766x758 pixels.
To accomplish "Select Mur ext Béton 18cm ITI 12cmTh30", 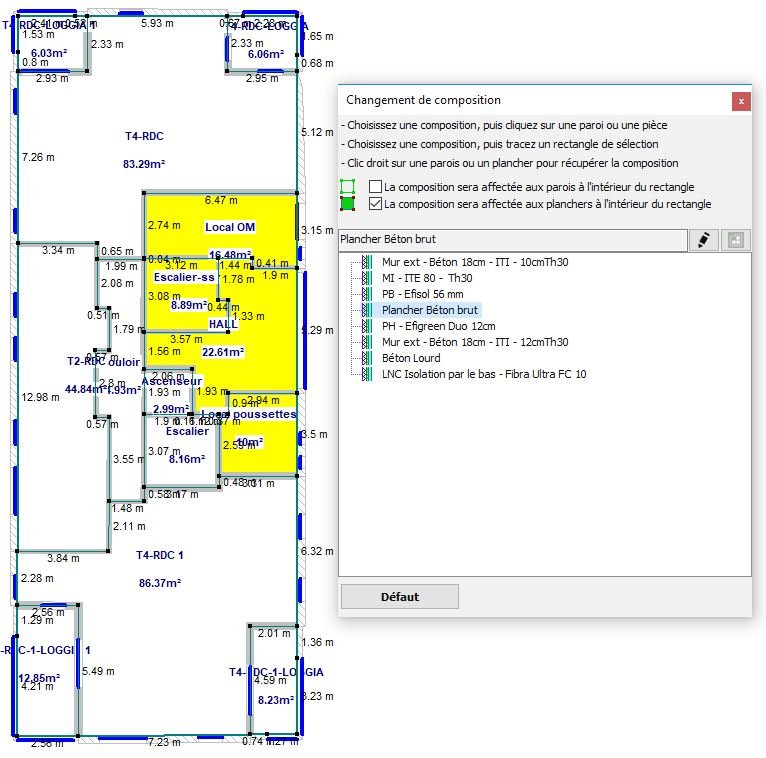I will coord(475,342).
